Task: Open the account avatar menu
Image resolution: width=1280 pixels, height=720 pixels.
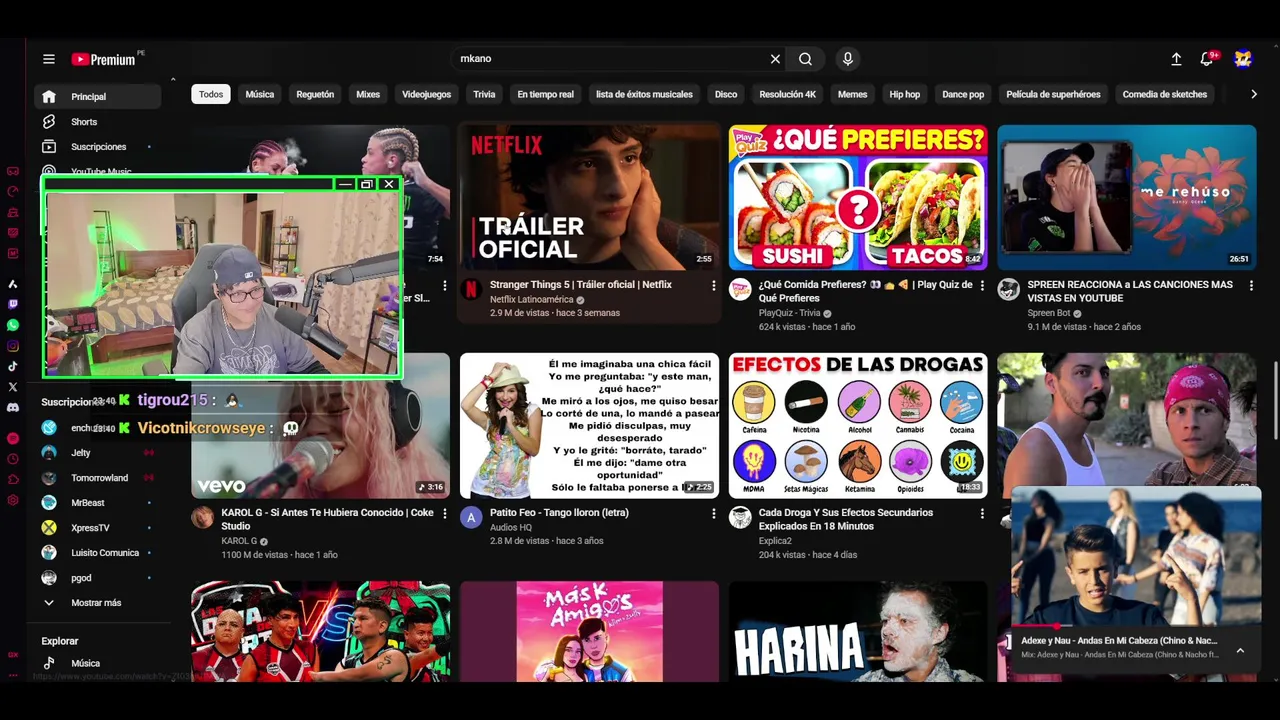Action: tap(1243, 59)
